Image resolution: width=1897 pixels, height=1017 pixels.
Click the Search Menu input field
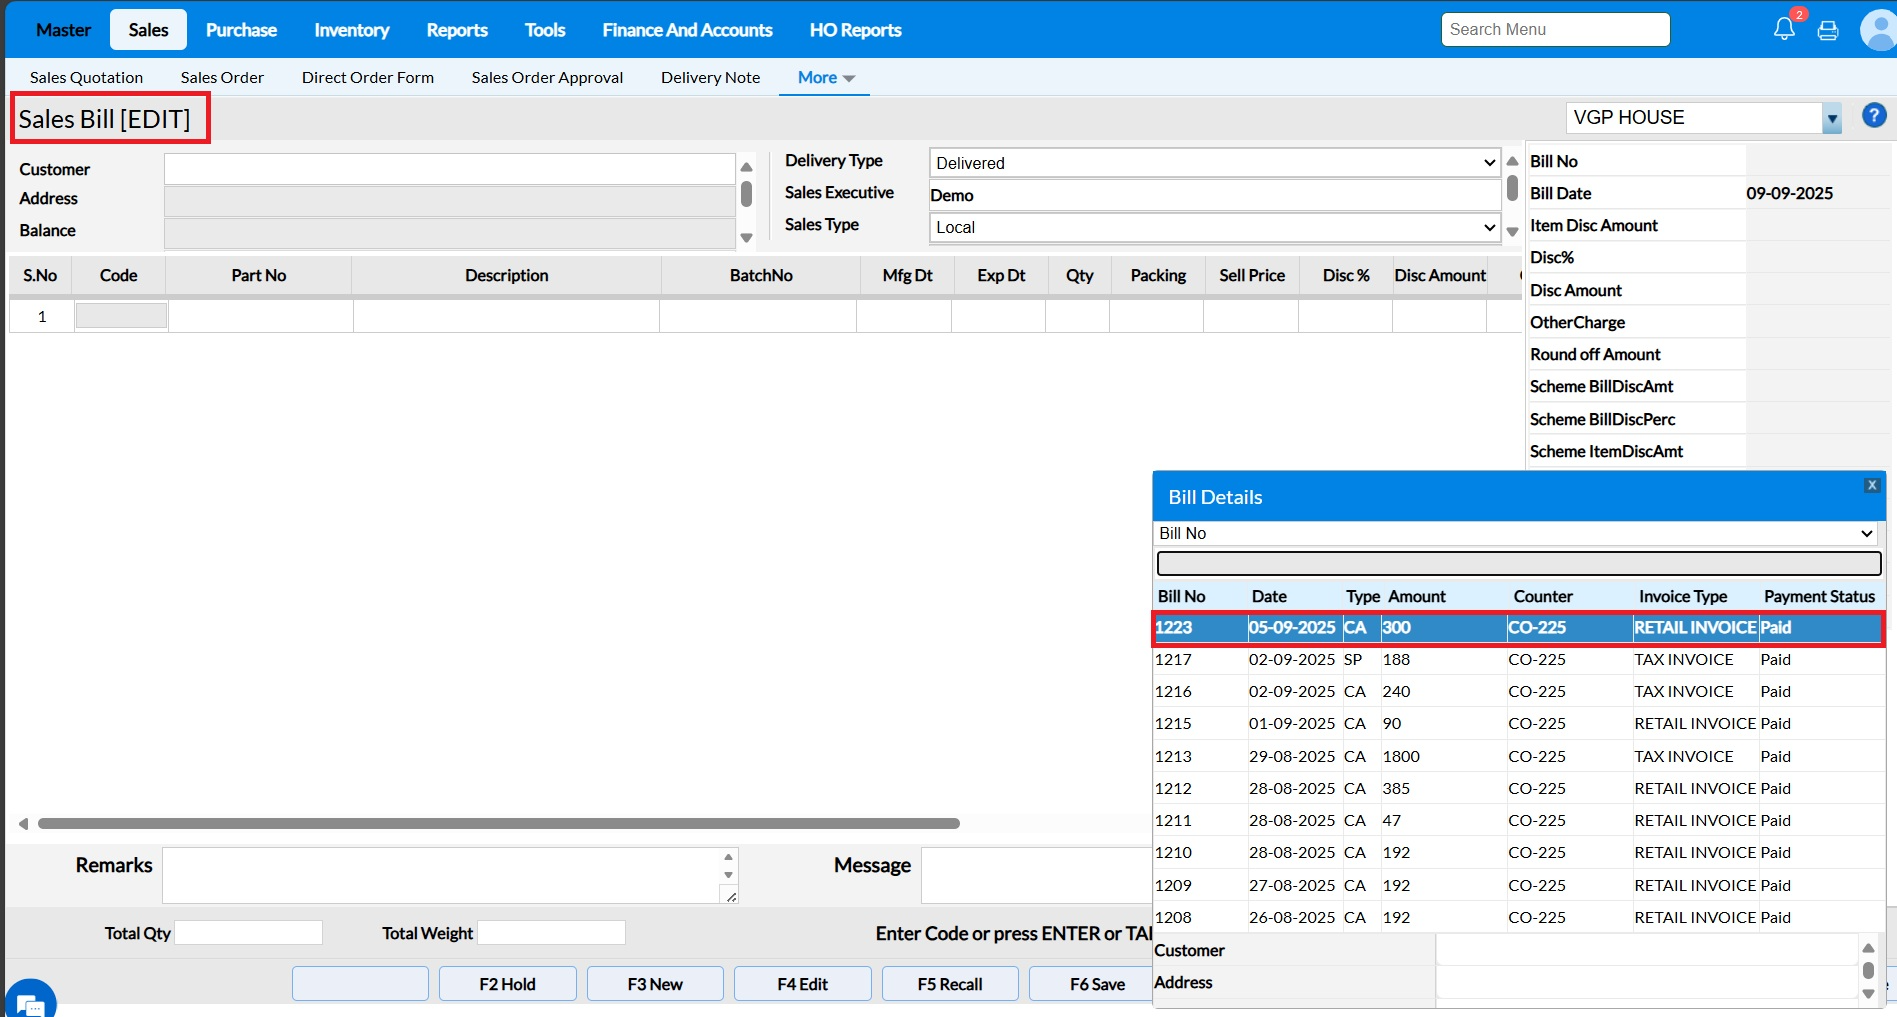[1554, 30]
